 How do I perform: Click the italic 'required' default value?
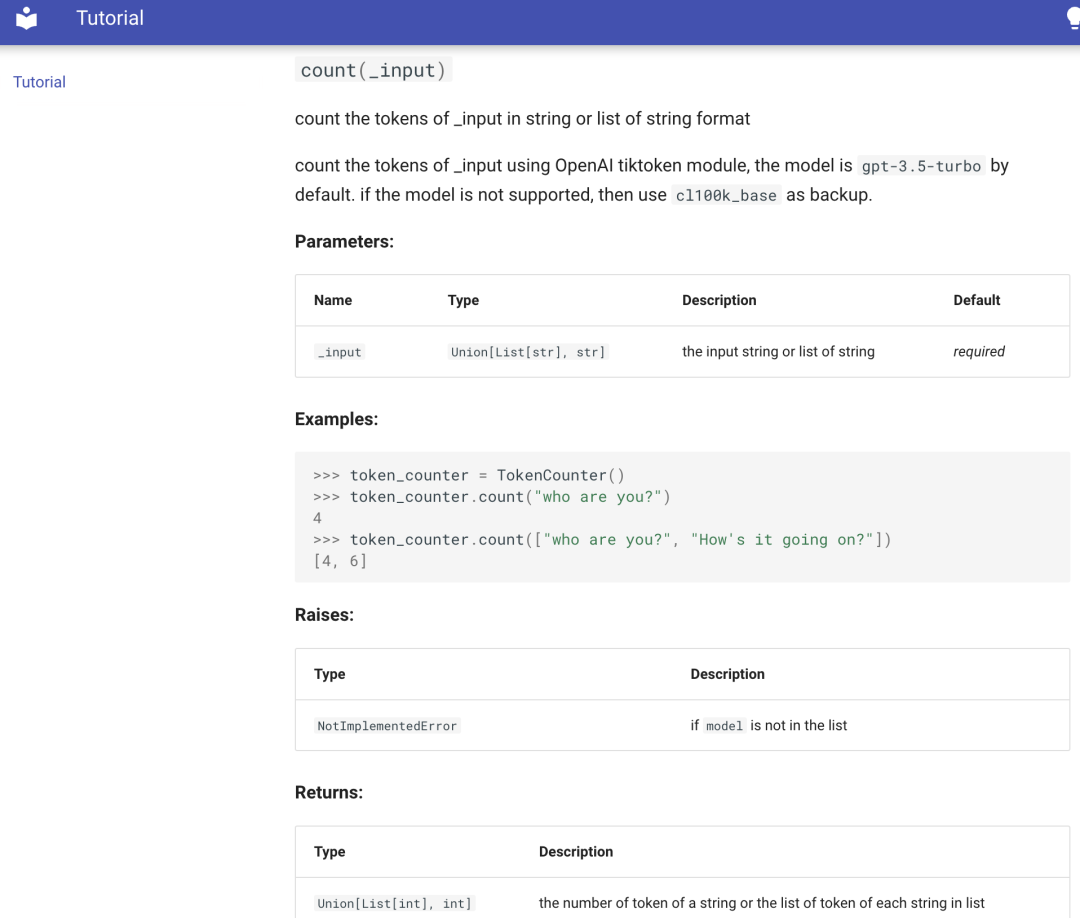tap(978, 351)
